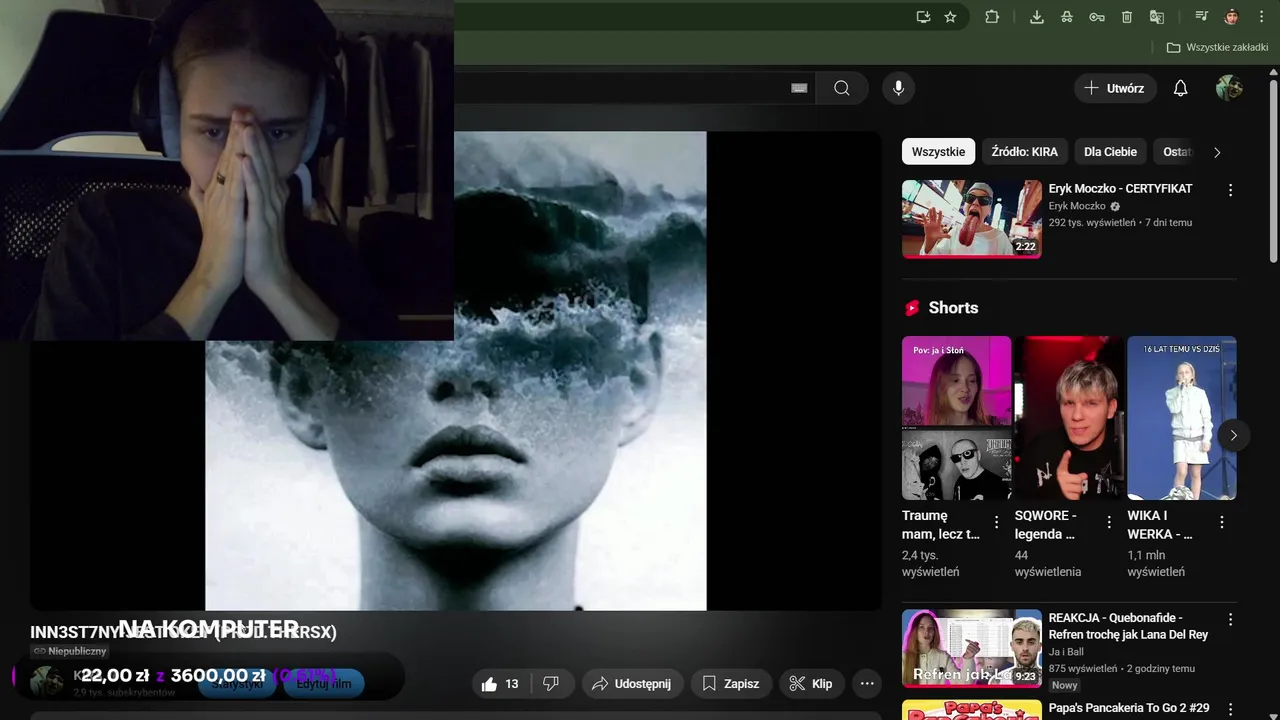This screenshot has height=720, width=1280.
Task: Open options for the WIKA I WERKA short
Action: coord(1222,522)
